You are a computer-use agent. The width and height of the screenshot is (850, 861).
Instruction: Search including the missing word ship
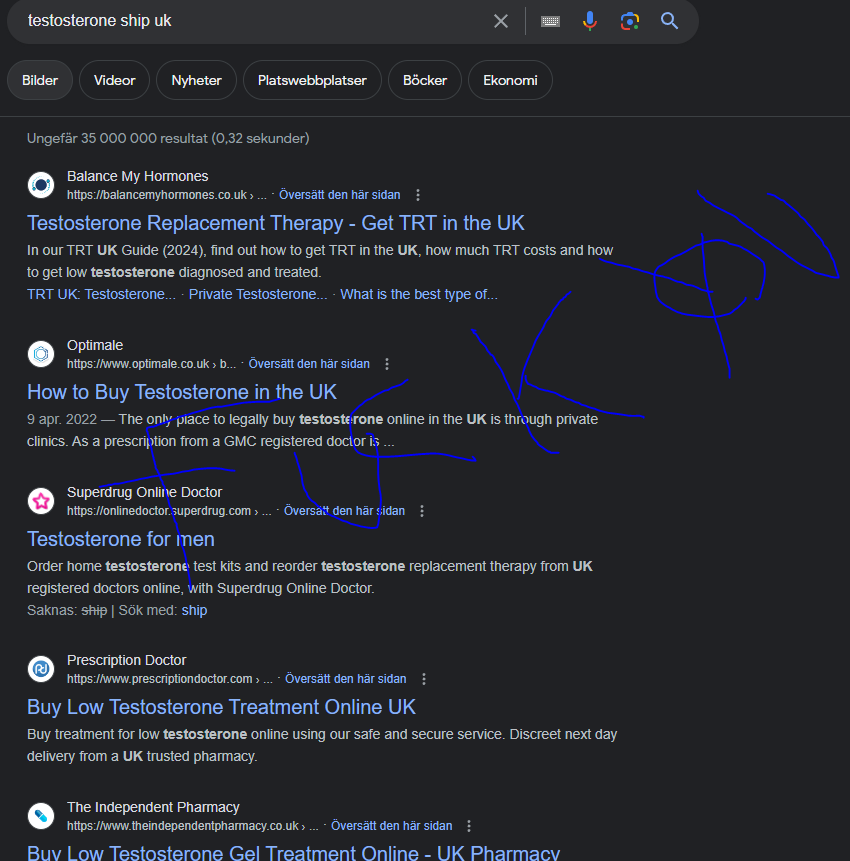[194, 611]
